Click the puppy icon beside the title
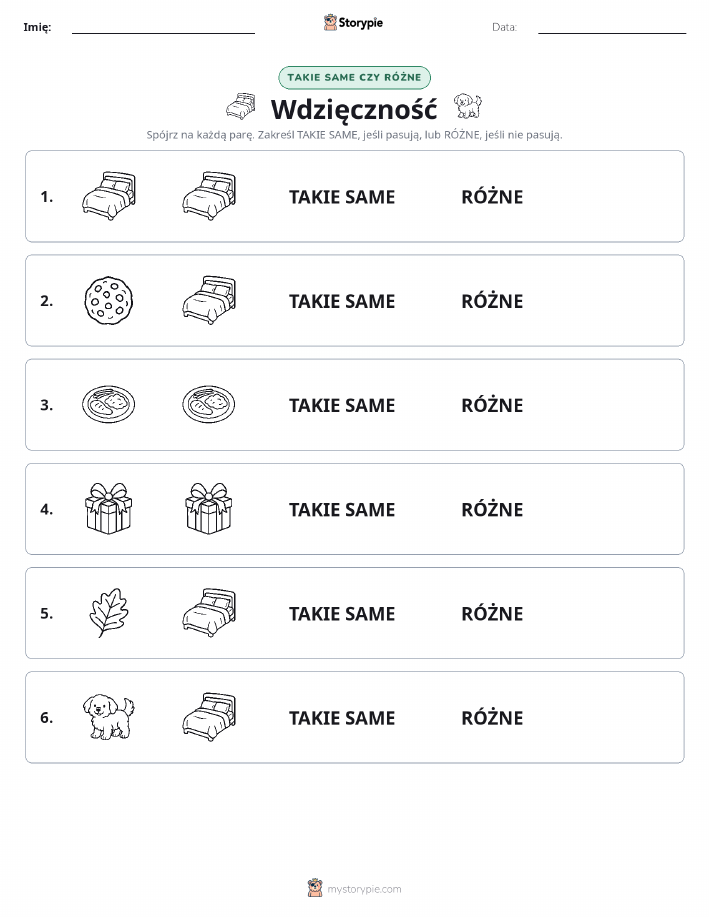 pos(468,106)
